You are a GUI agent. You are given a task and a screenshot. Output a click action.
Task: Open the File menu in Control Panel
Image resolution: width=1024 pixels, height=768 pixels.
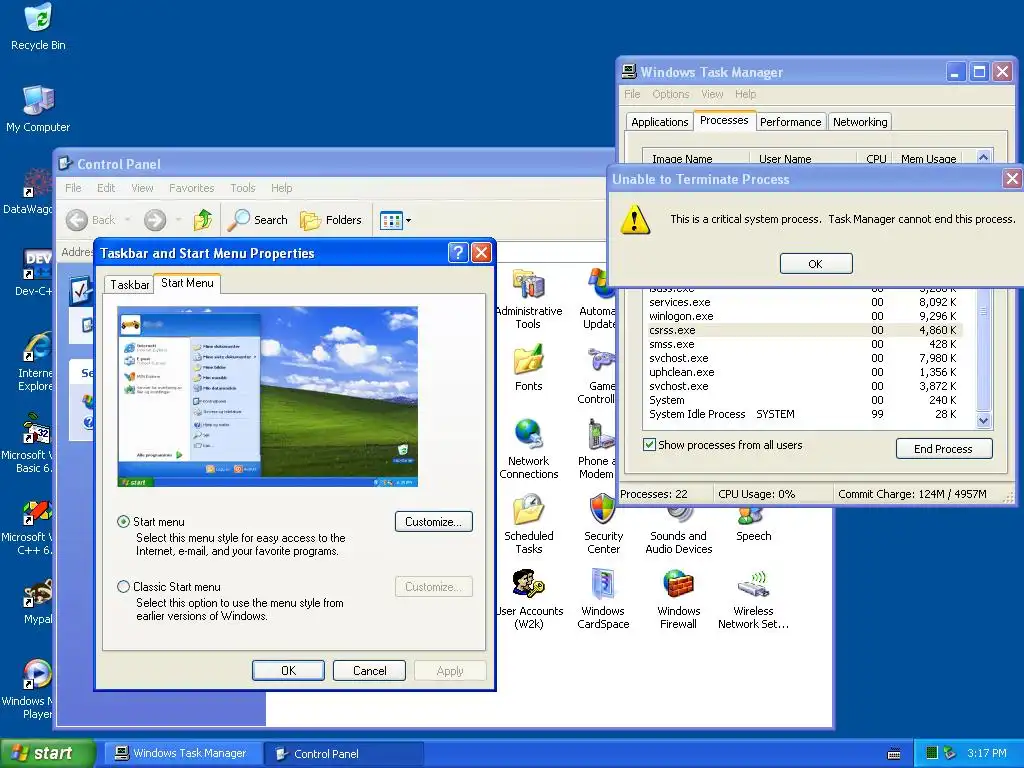73,188
